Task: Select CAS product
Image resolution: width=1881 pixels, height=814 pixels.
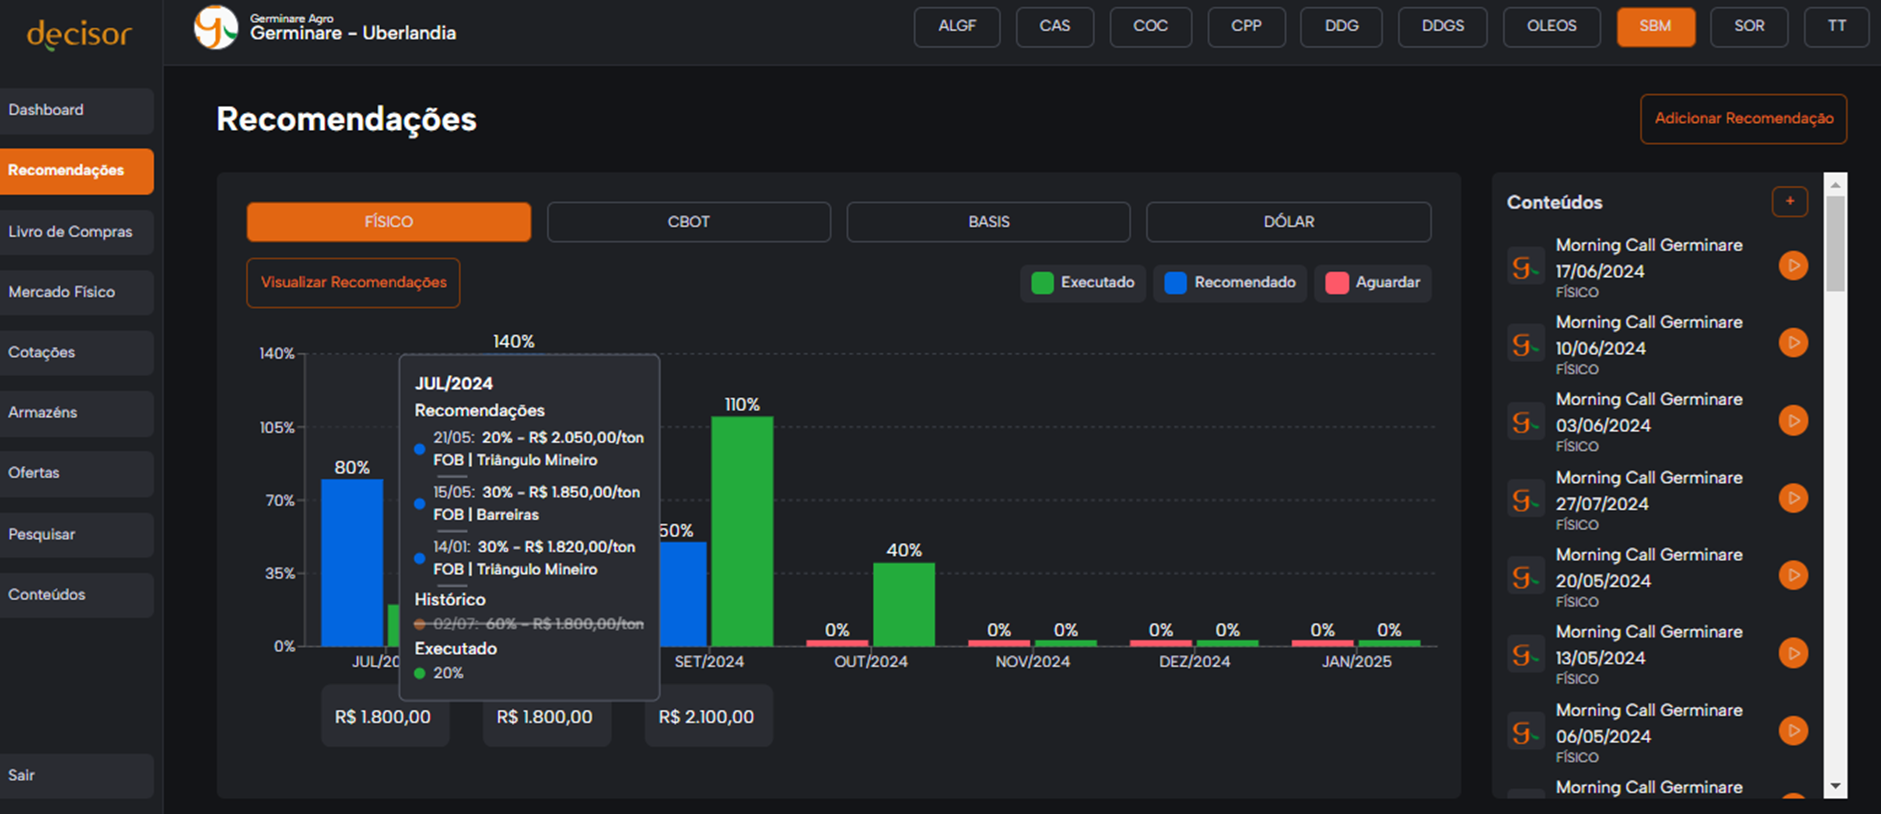Action: coord(1055,27)
